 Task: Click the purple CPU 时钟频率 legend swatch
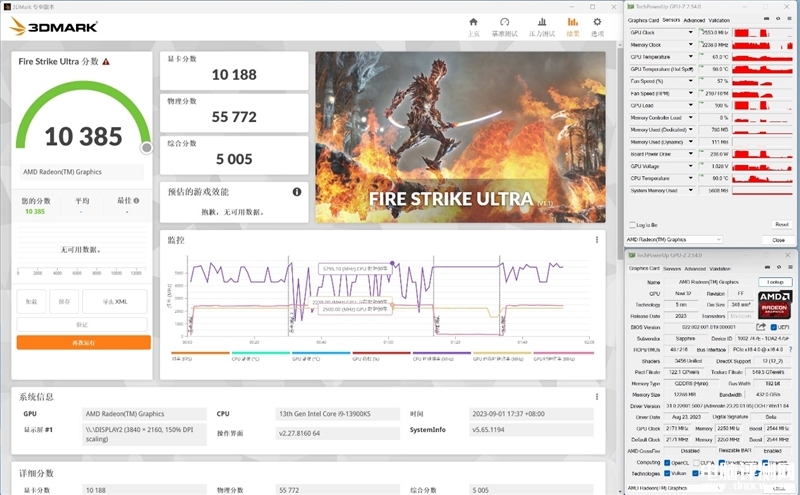tap(442, 353)
